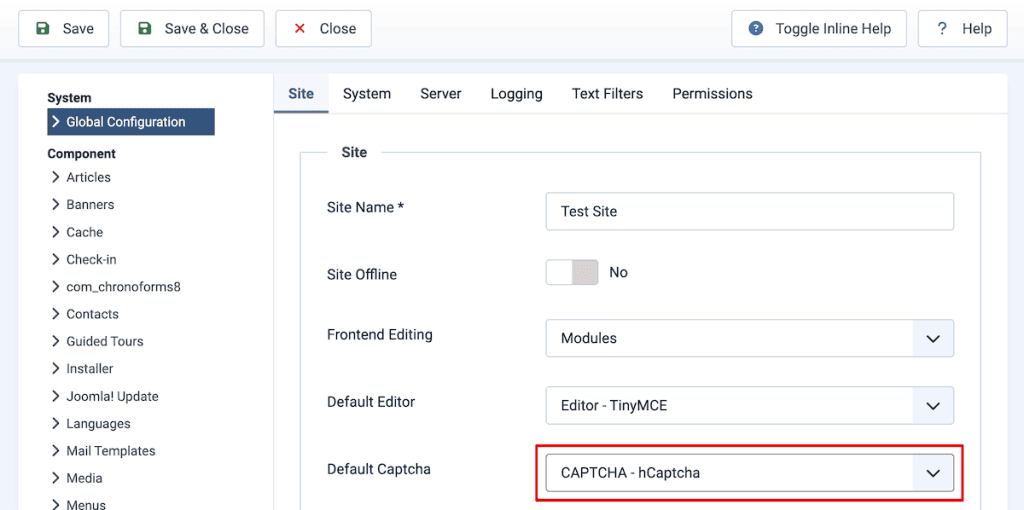Viewport: 1024px width, 510px height.
Task: Switch to the Site tab
Action: (x=301, y=93)
